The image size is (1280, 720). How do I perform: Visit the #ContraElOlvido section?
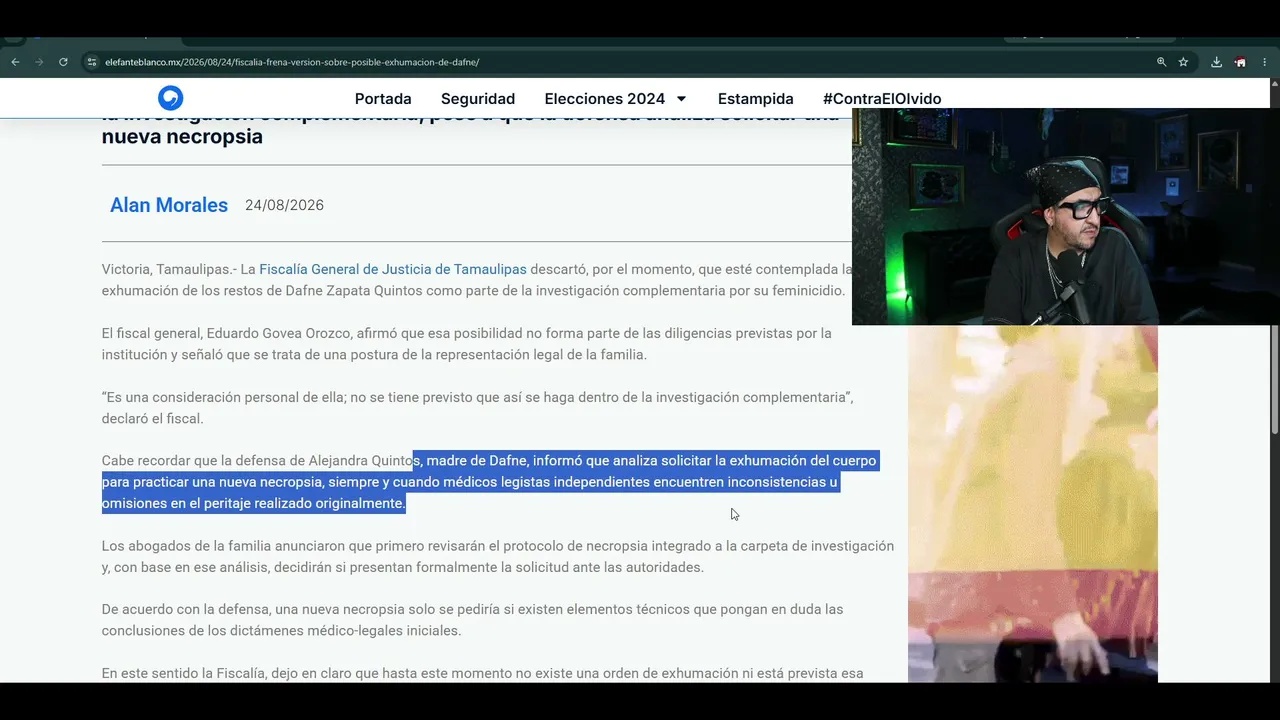point(882,99)
